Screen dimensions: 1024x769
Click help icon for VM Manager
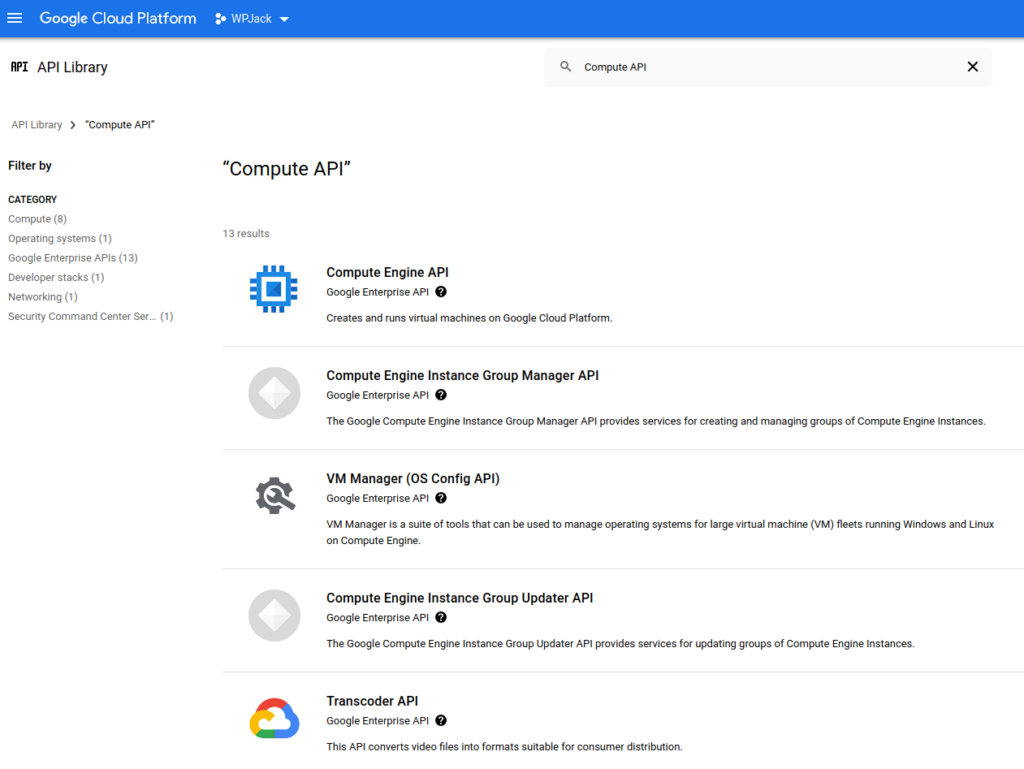pos(441,498)
